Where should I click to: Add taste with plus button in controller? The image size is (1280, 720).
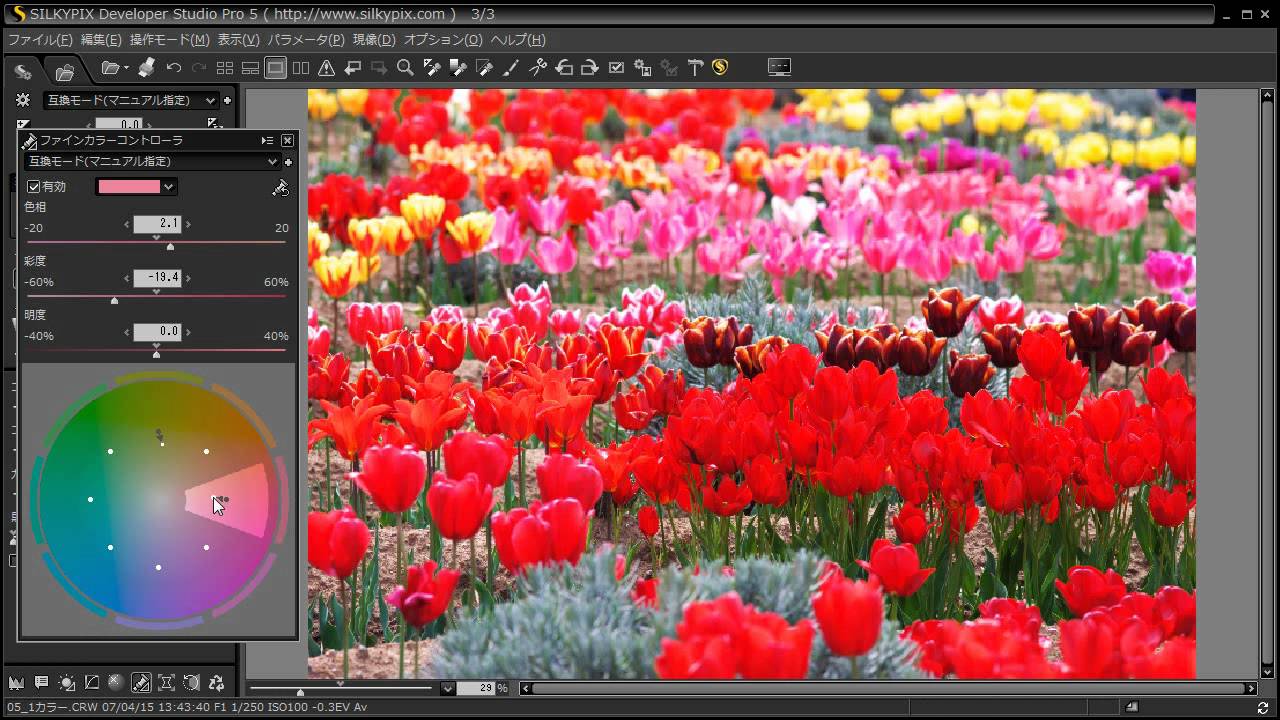288,162
